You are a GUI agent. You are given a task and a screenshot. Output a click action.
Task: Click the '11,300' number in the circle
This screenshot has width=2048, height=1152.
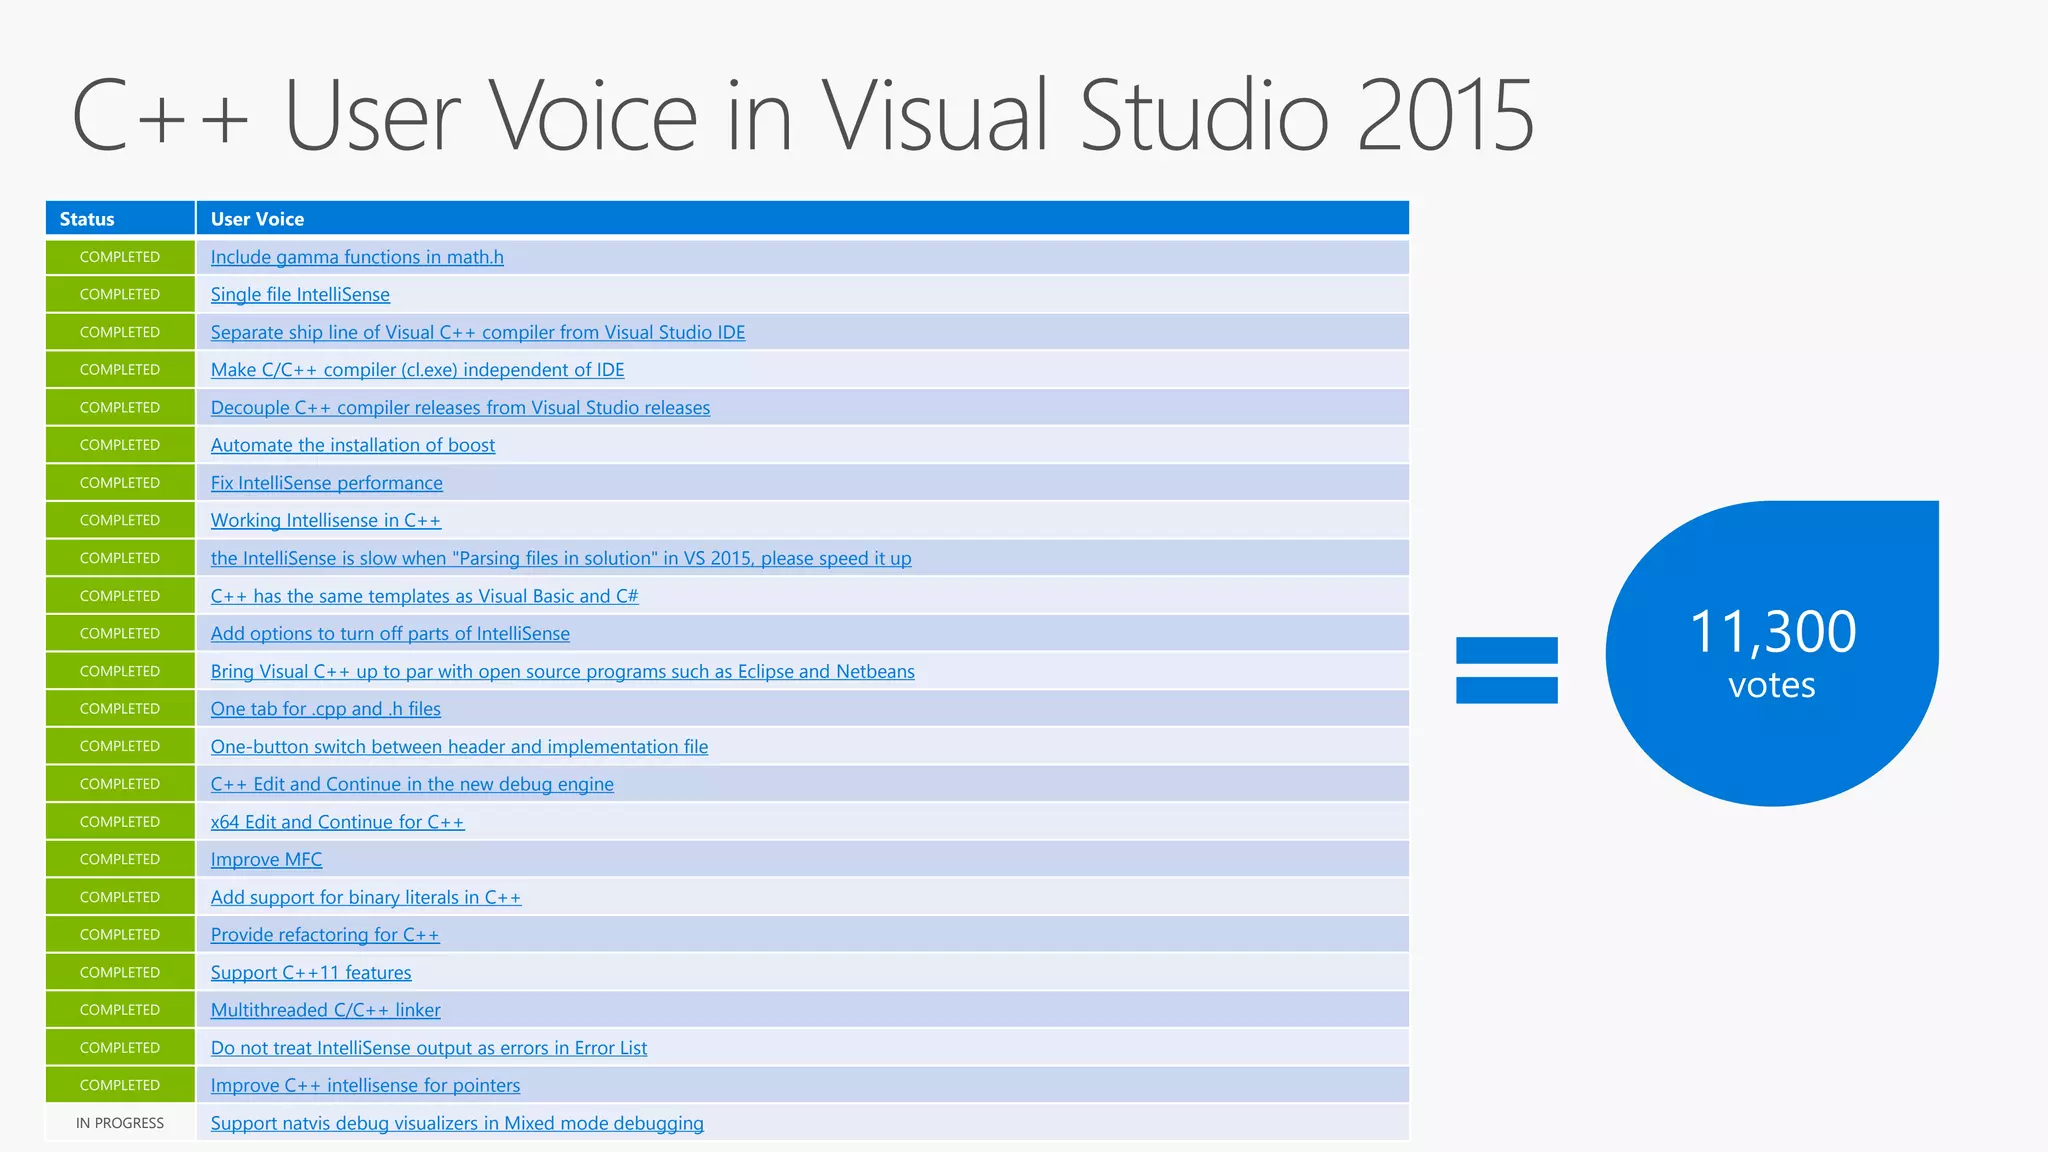click(1772, 632)
